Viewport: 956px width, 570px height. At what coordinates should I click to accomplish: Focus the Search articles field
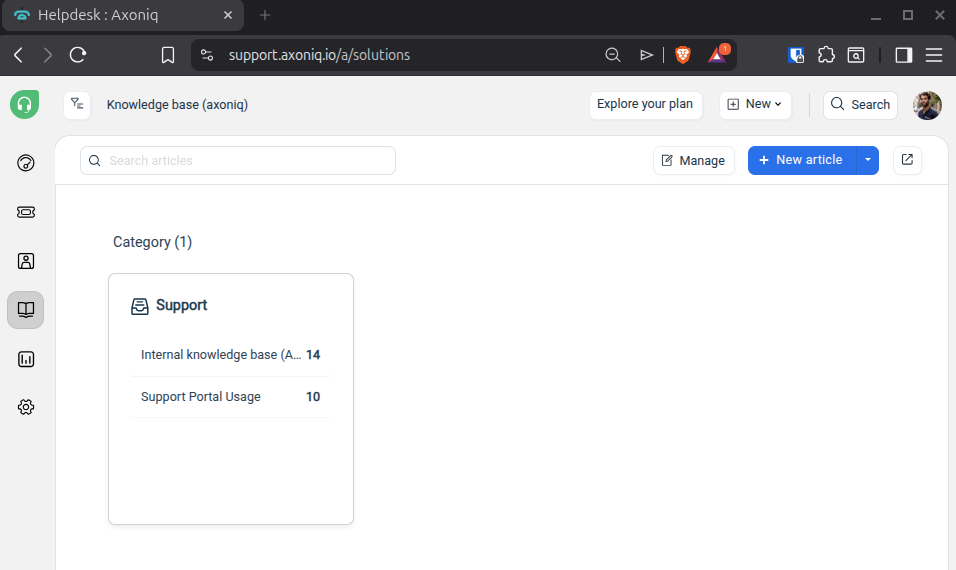[x=238, y=160]
